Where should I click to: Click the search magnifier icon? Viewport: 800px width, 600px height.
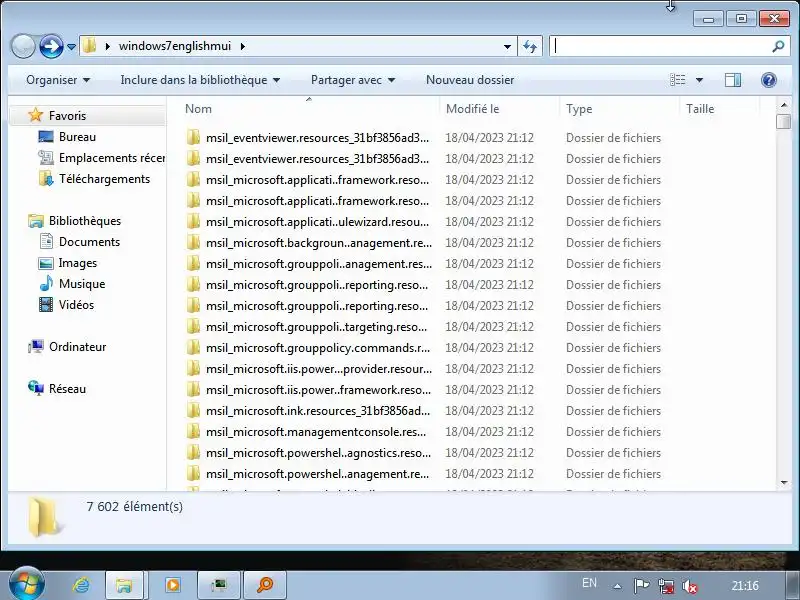(x=778, y=46)
